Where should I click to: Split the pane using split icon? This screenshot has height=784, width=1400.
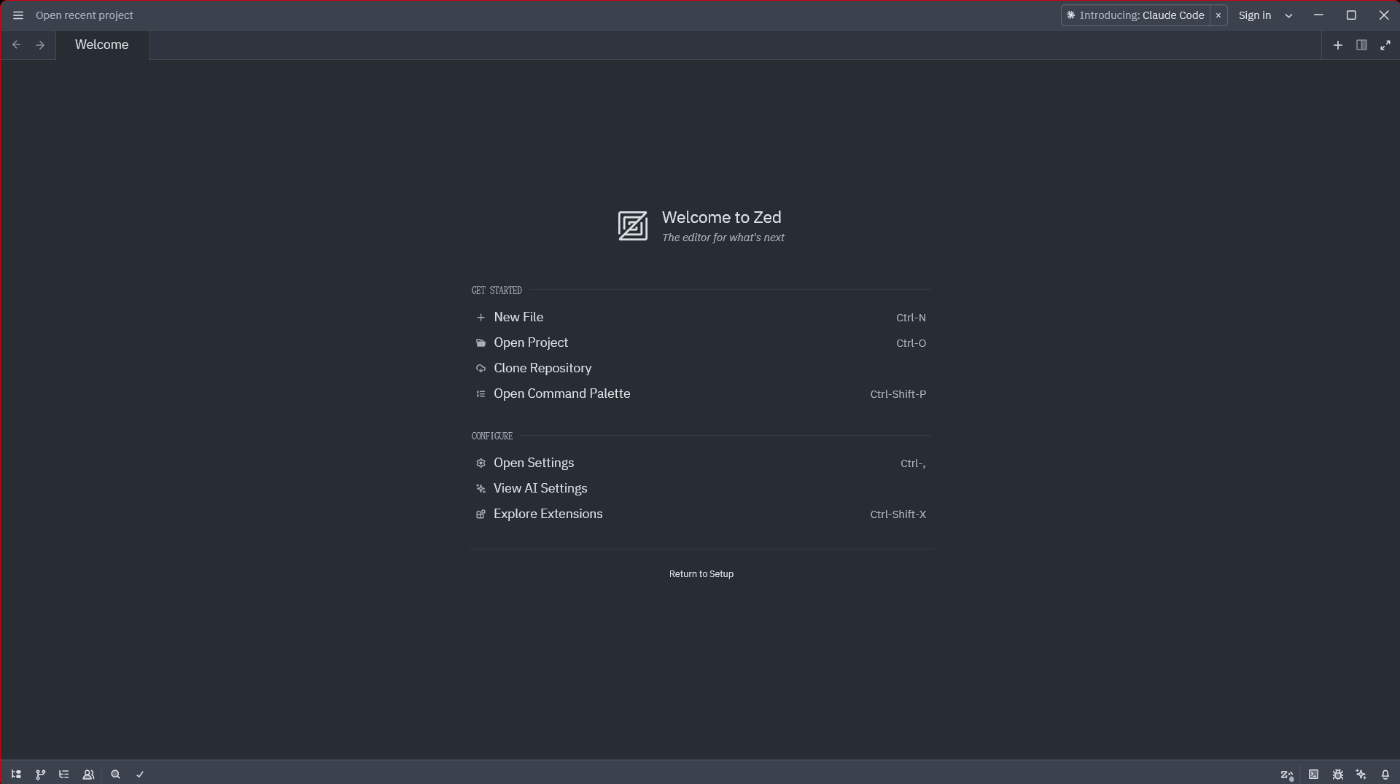[1361, 45]
